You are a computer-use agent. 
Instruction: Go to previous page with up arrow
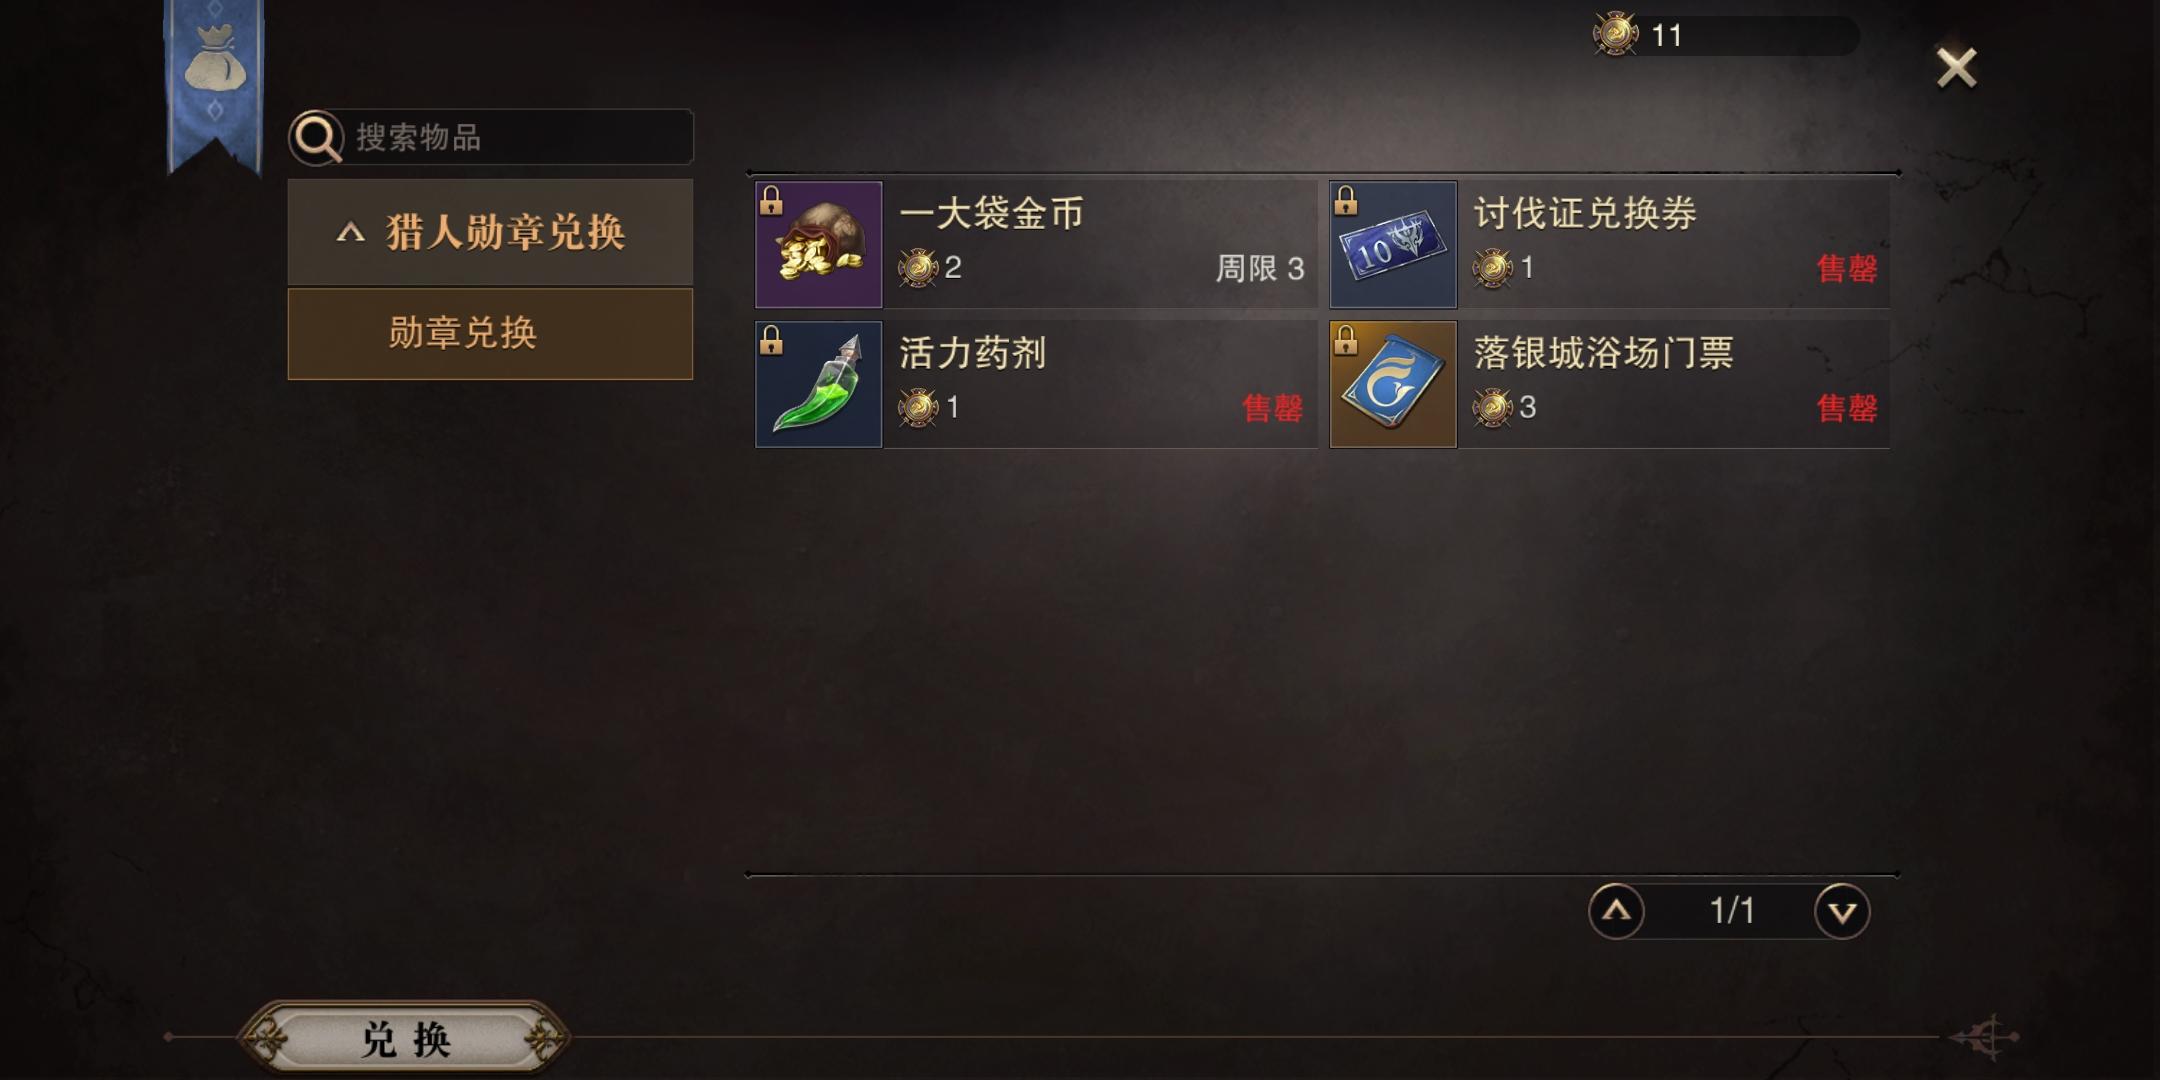point(1616,911)
